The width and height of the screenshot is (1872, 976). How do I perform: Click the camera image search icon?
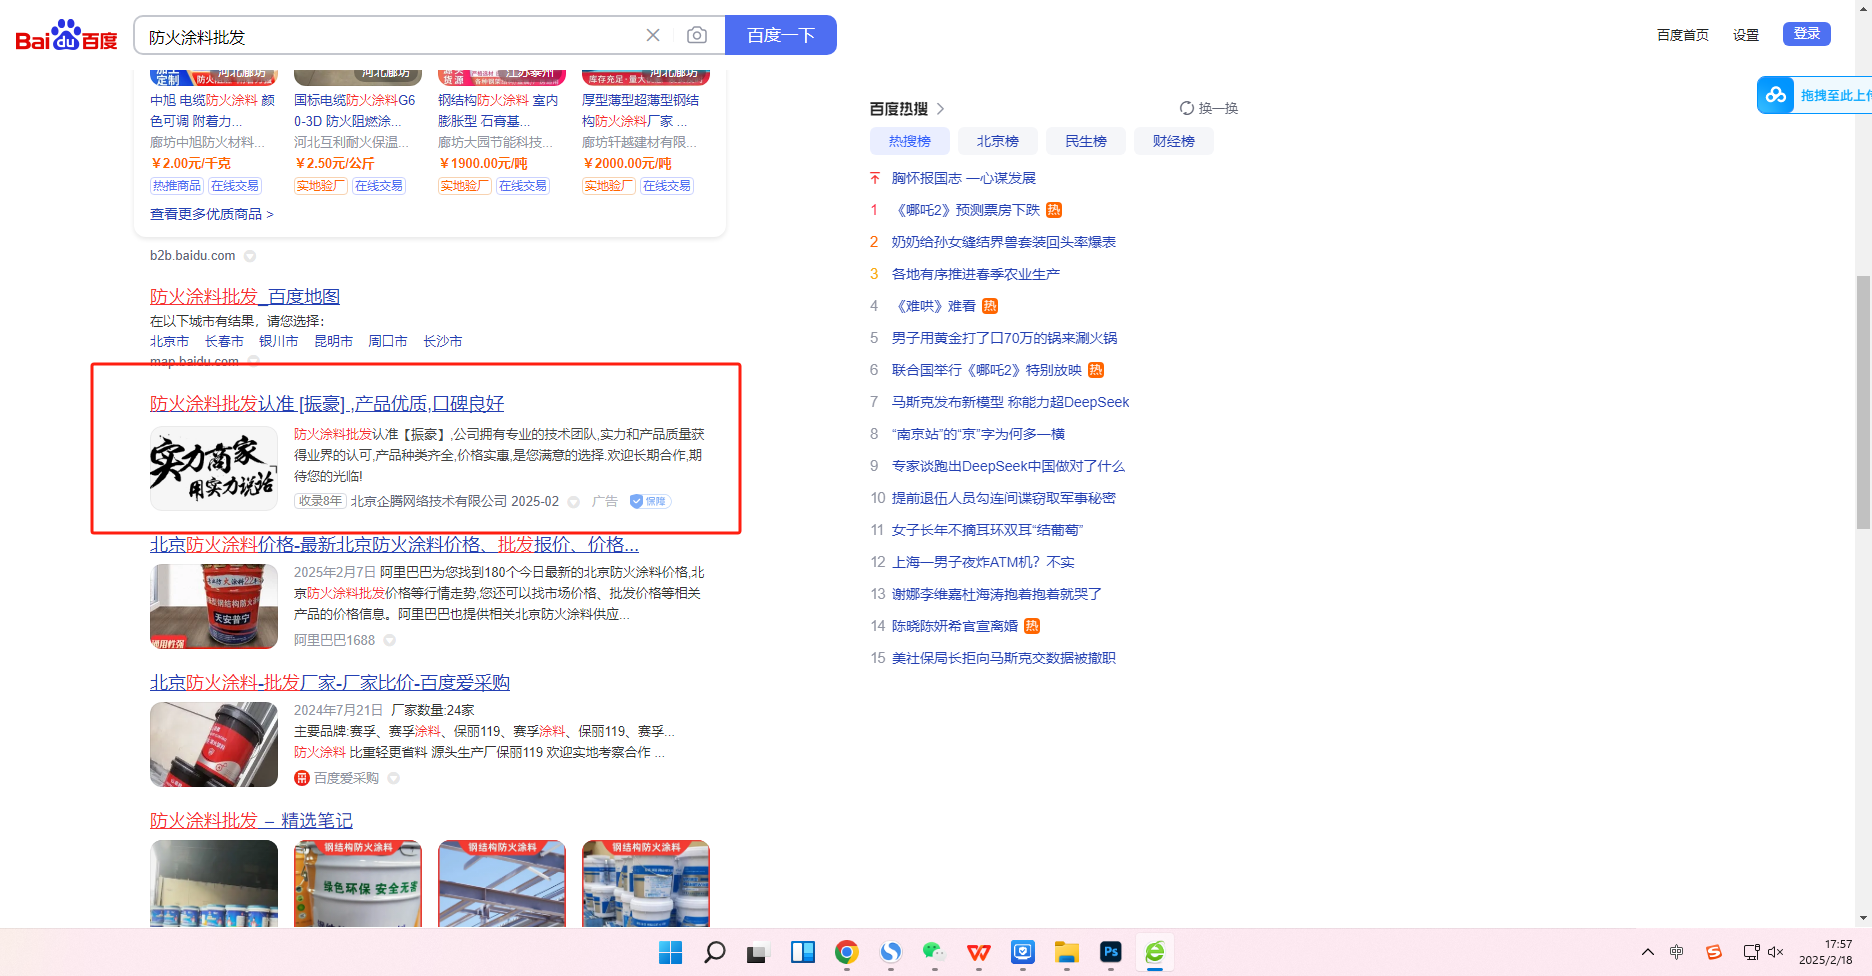(697, 36)
